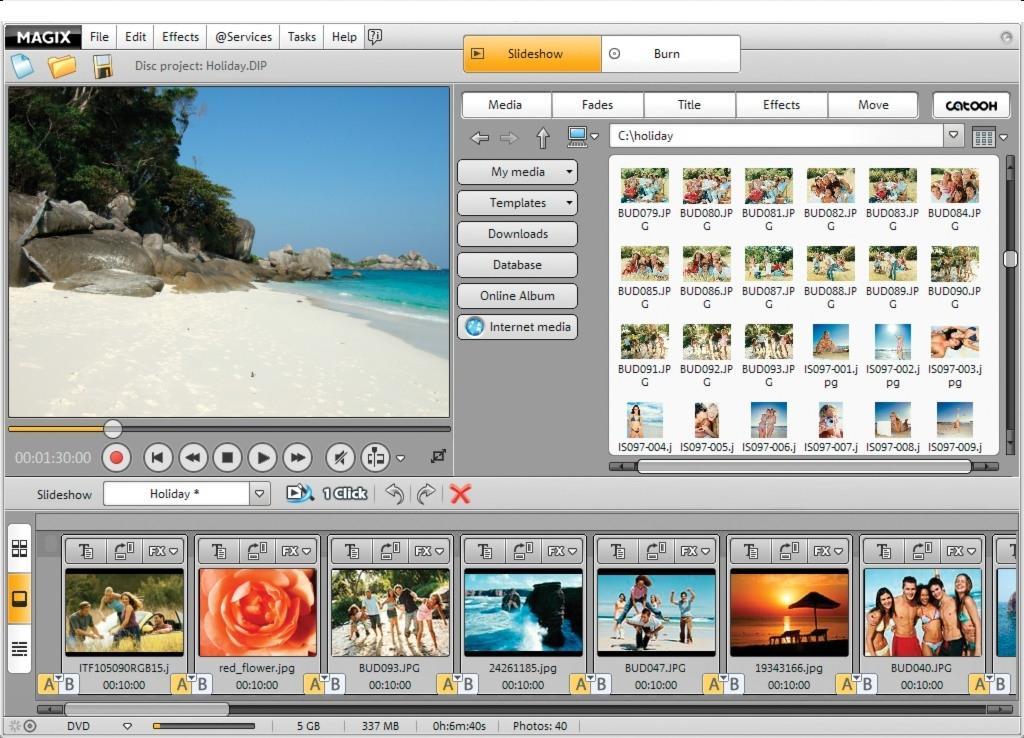Go up one folder level arrow
The height and width of the screenshot is (738, 1024).
[x=543, y=137]
